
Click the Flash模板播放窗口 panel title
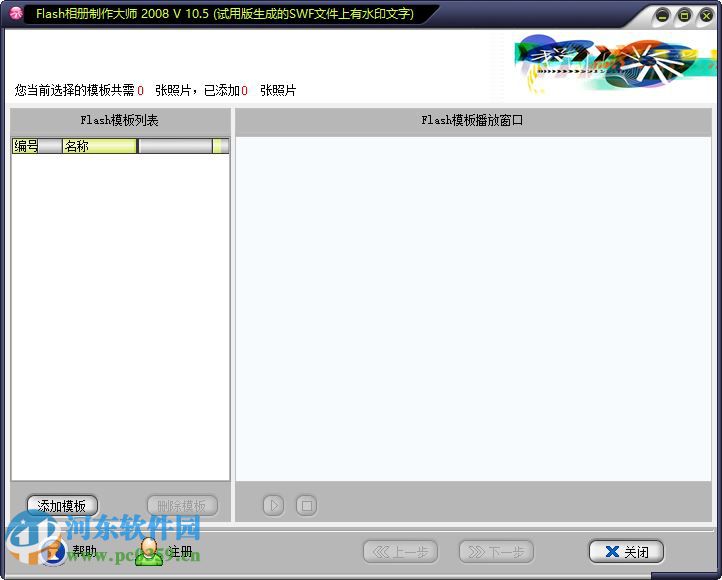(472, 120)
